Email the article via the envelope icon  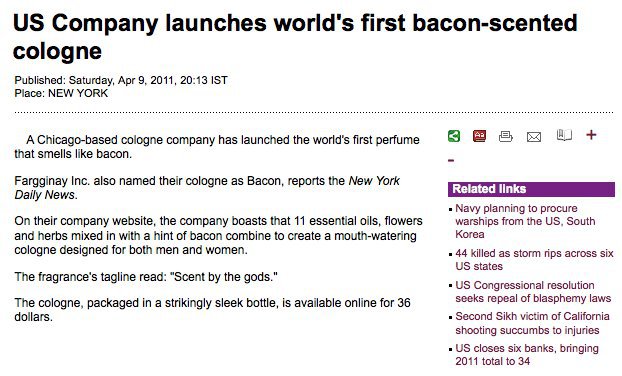pos(534,137)
